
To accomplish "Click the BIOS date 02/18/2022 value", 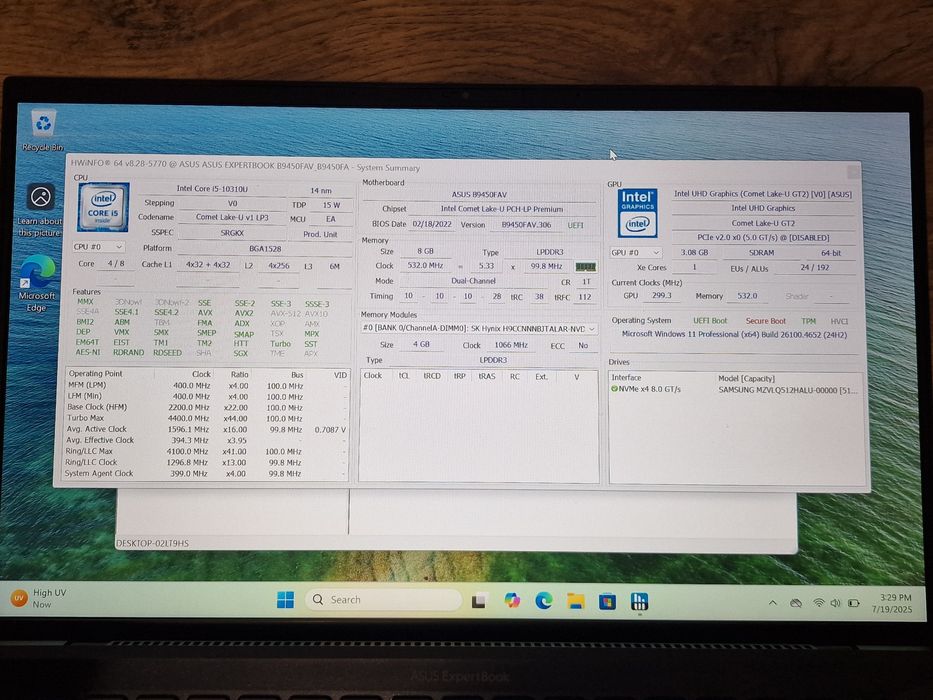I will click(x=433, y=224).
